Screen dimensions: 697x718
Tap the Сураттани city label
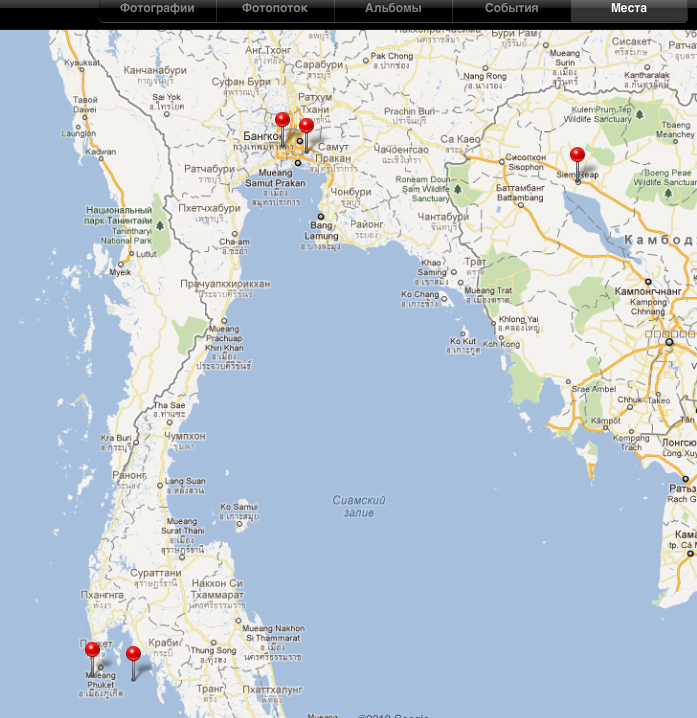pos(155,573)
